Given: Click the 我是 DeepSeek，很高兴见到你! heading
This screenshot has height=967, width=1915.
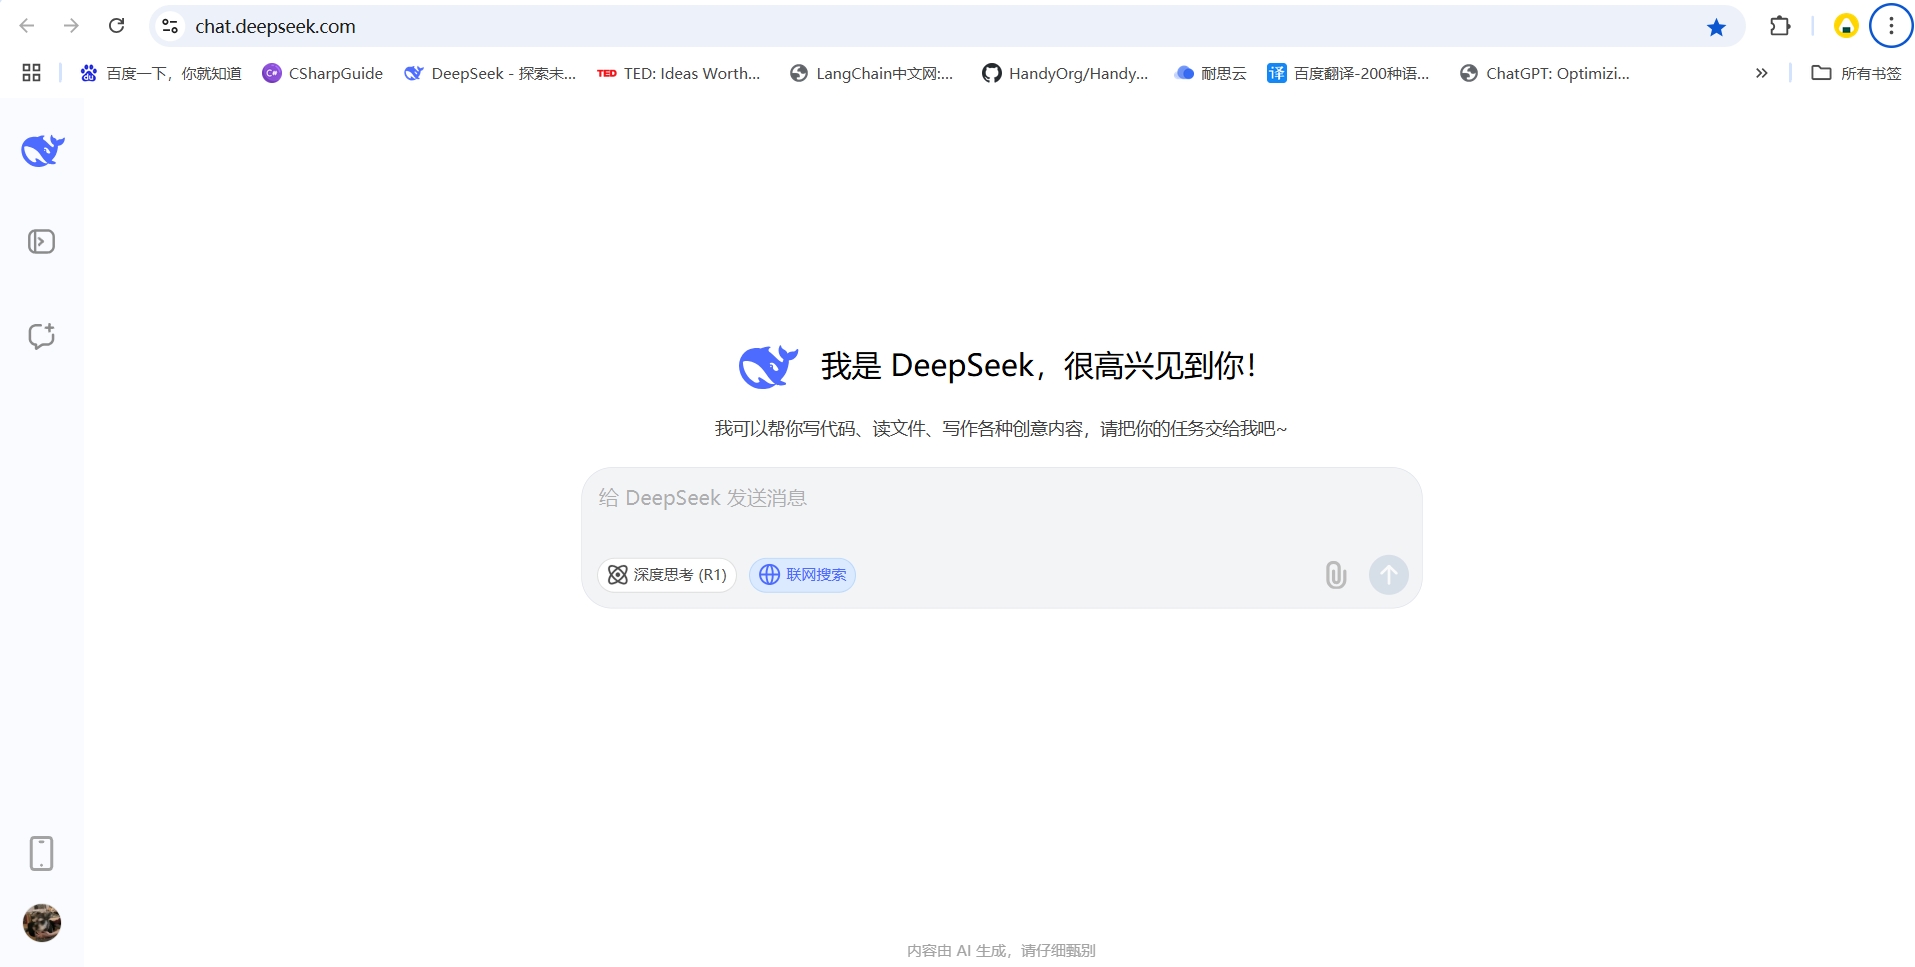Looking at the screenshot, I should point(1038,366).
